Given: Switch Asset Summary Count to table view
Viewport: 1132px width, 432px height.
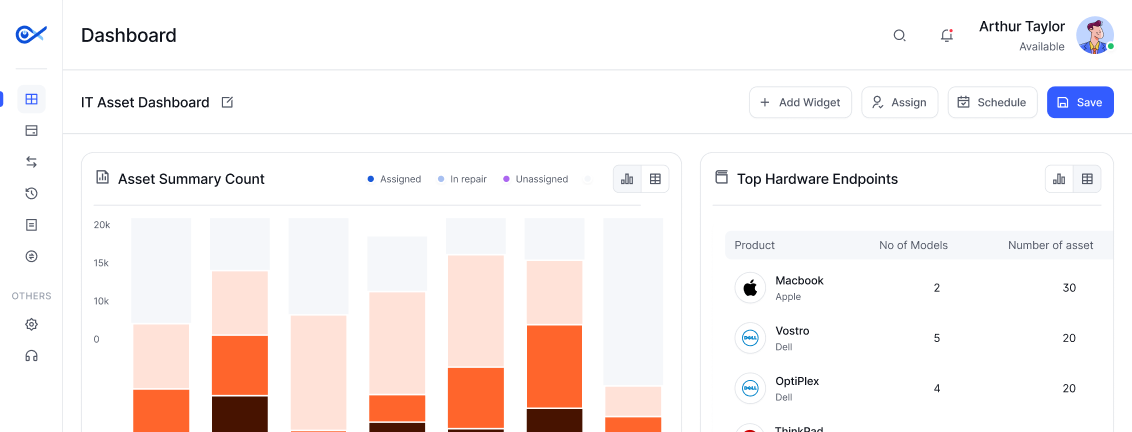Looking at the screenshot, I should [x=655, y=179].
